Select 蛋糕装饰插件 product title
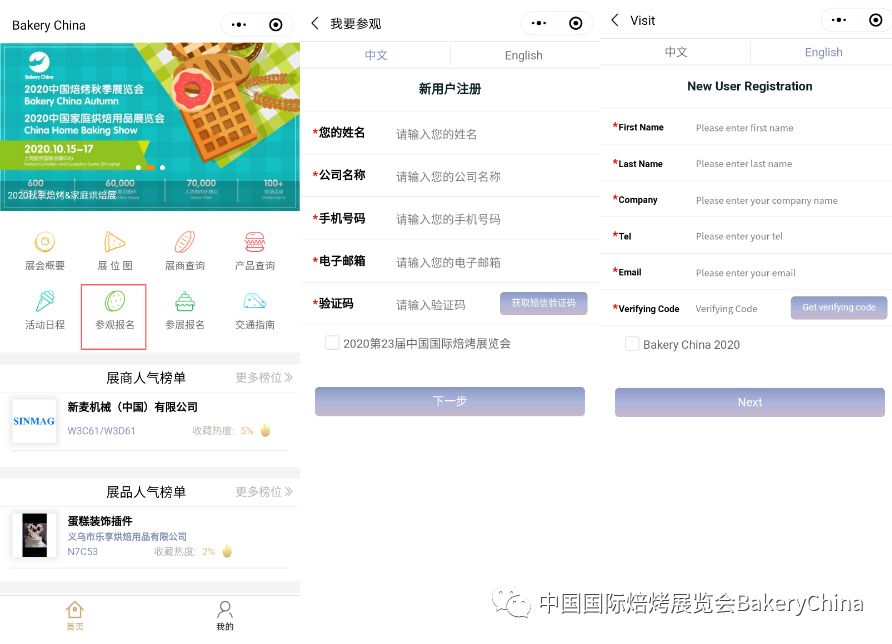The width and height of the screenshot is (892, 644). [100, 521]
